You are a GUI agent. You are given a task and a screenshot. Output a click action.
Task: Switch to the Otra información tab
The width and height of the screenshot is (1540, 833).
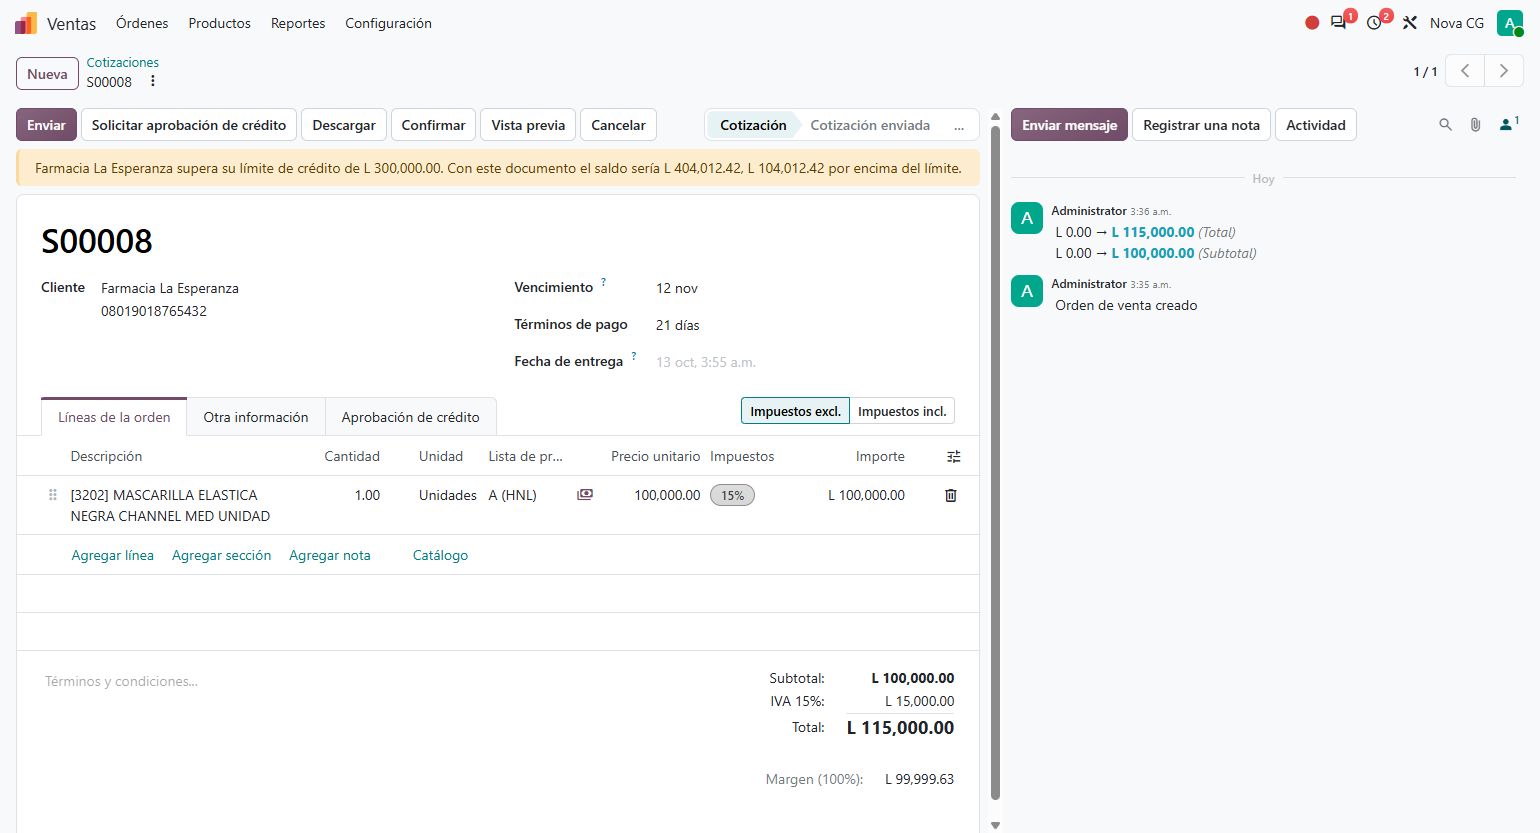(256, 417)
